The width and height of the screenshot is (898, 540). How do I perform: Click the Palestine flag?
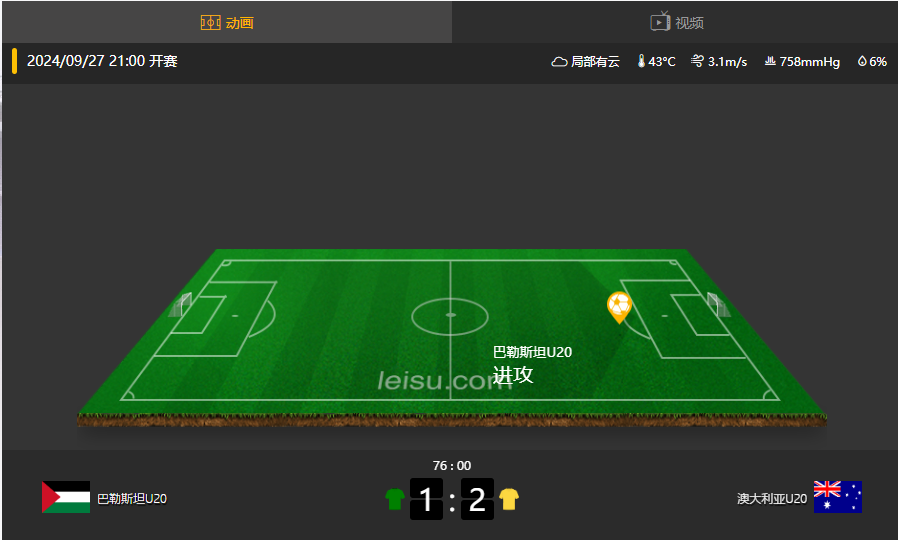coord(66,497)
